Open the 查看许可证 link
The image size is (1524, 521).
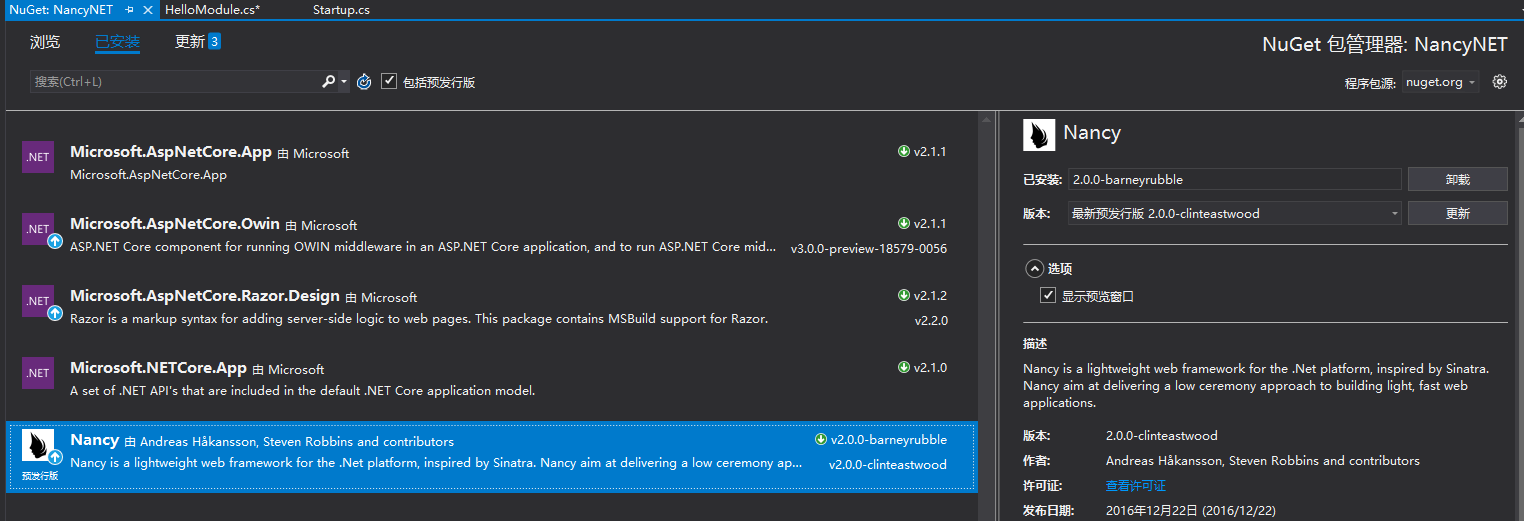coord(1135,486)
